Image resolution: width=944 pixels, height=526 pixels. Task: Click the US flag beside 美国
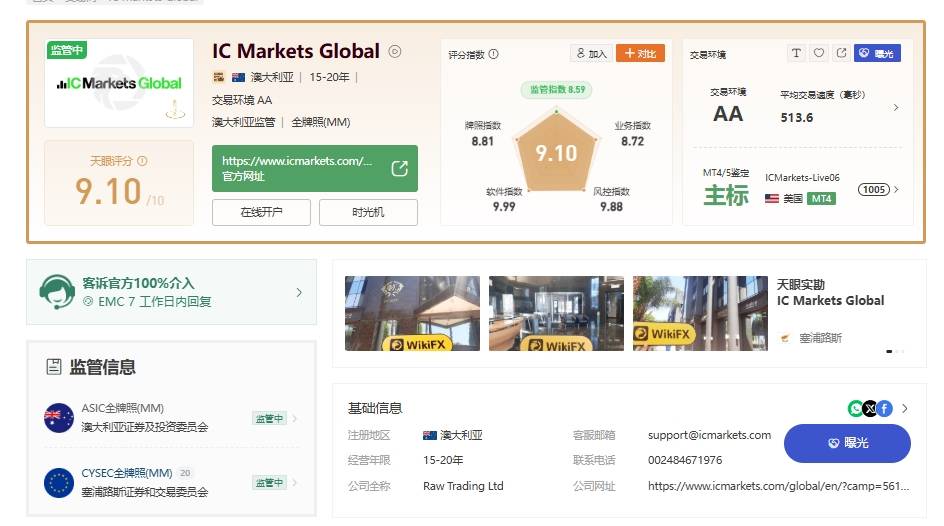[x=772, y=199]
